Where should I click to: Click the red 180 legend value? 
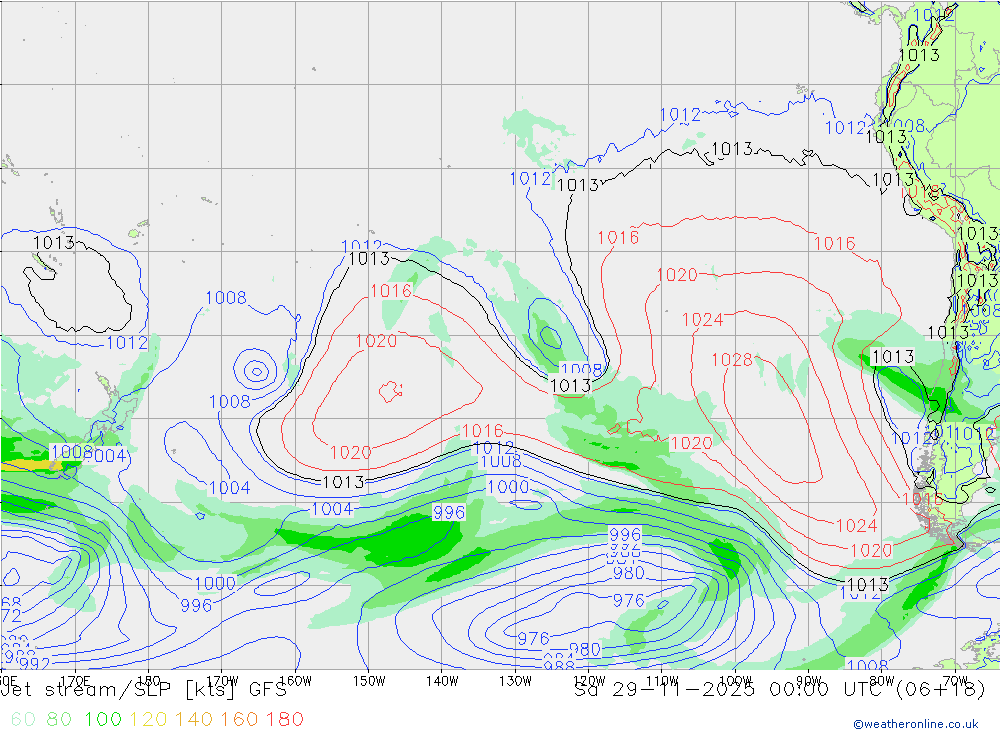point(284,719)
